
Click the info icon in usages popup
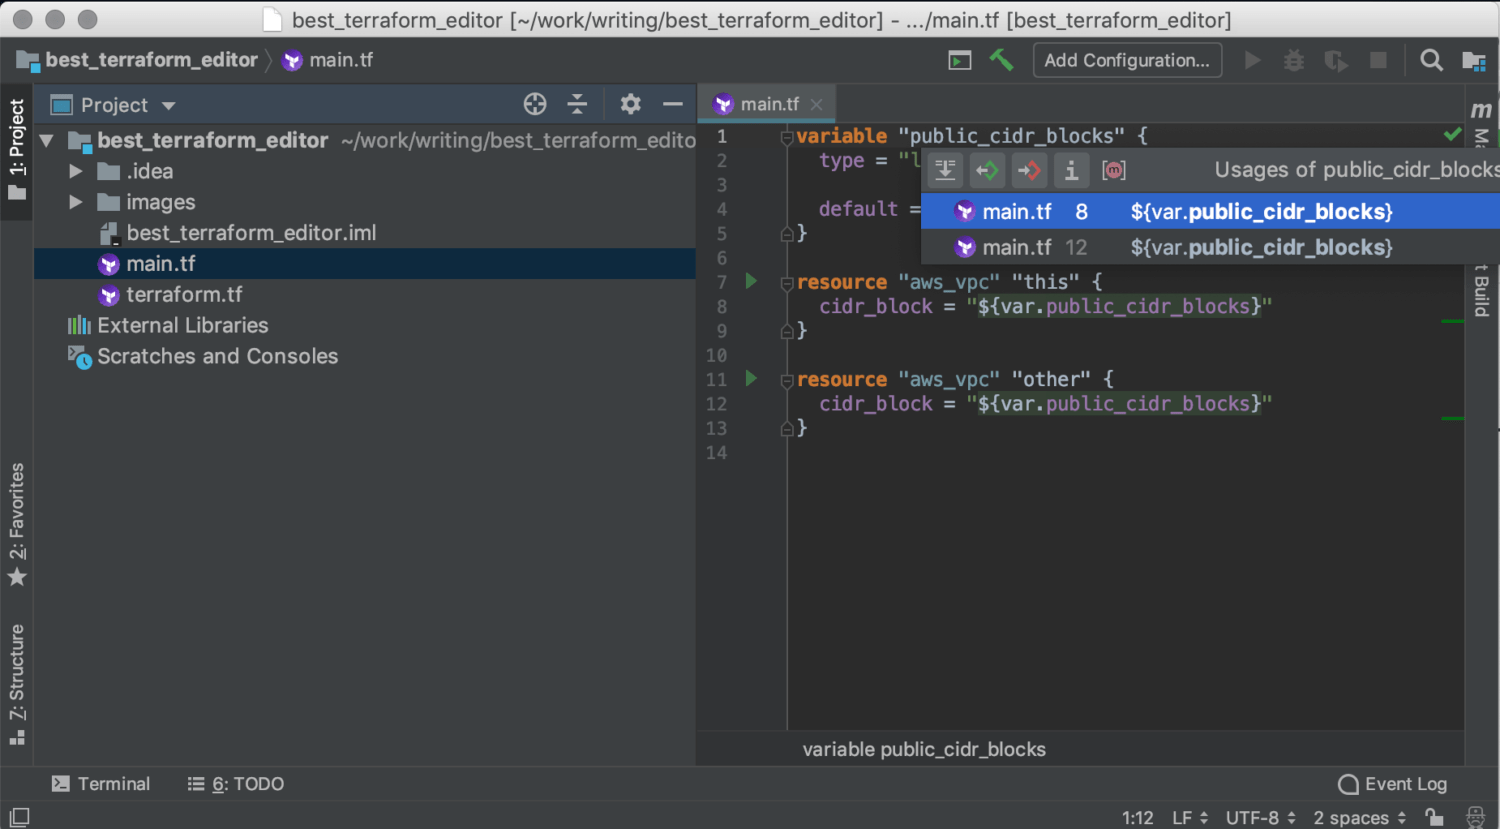tap(1071, 170)
